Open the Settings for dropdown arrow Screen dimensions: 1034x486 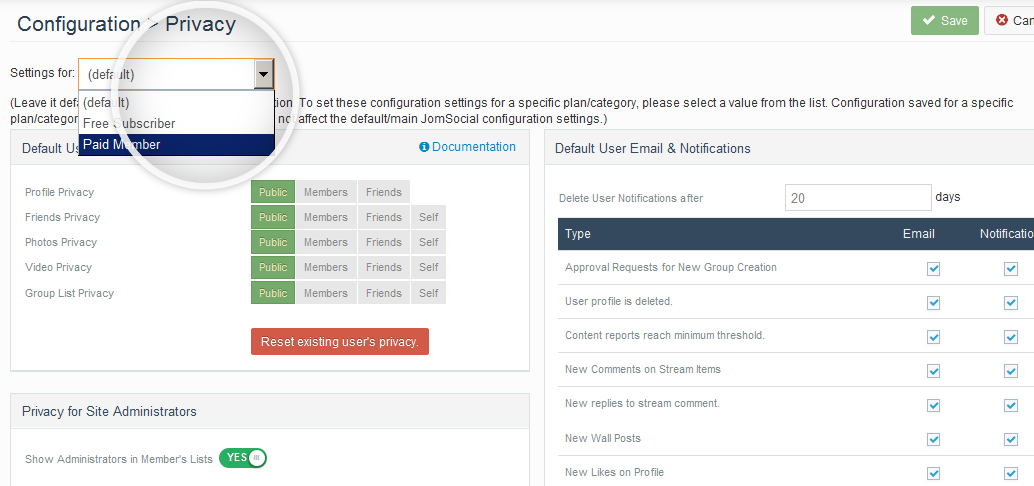click(263, 74)
